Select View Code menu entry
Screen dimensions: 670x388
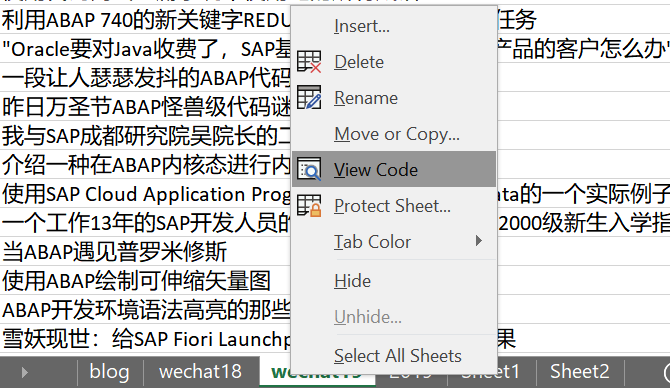coord(394,169)
